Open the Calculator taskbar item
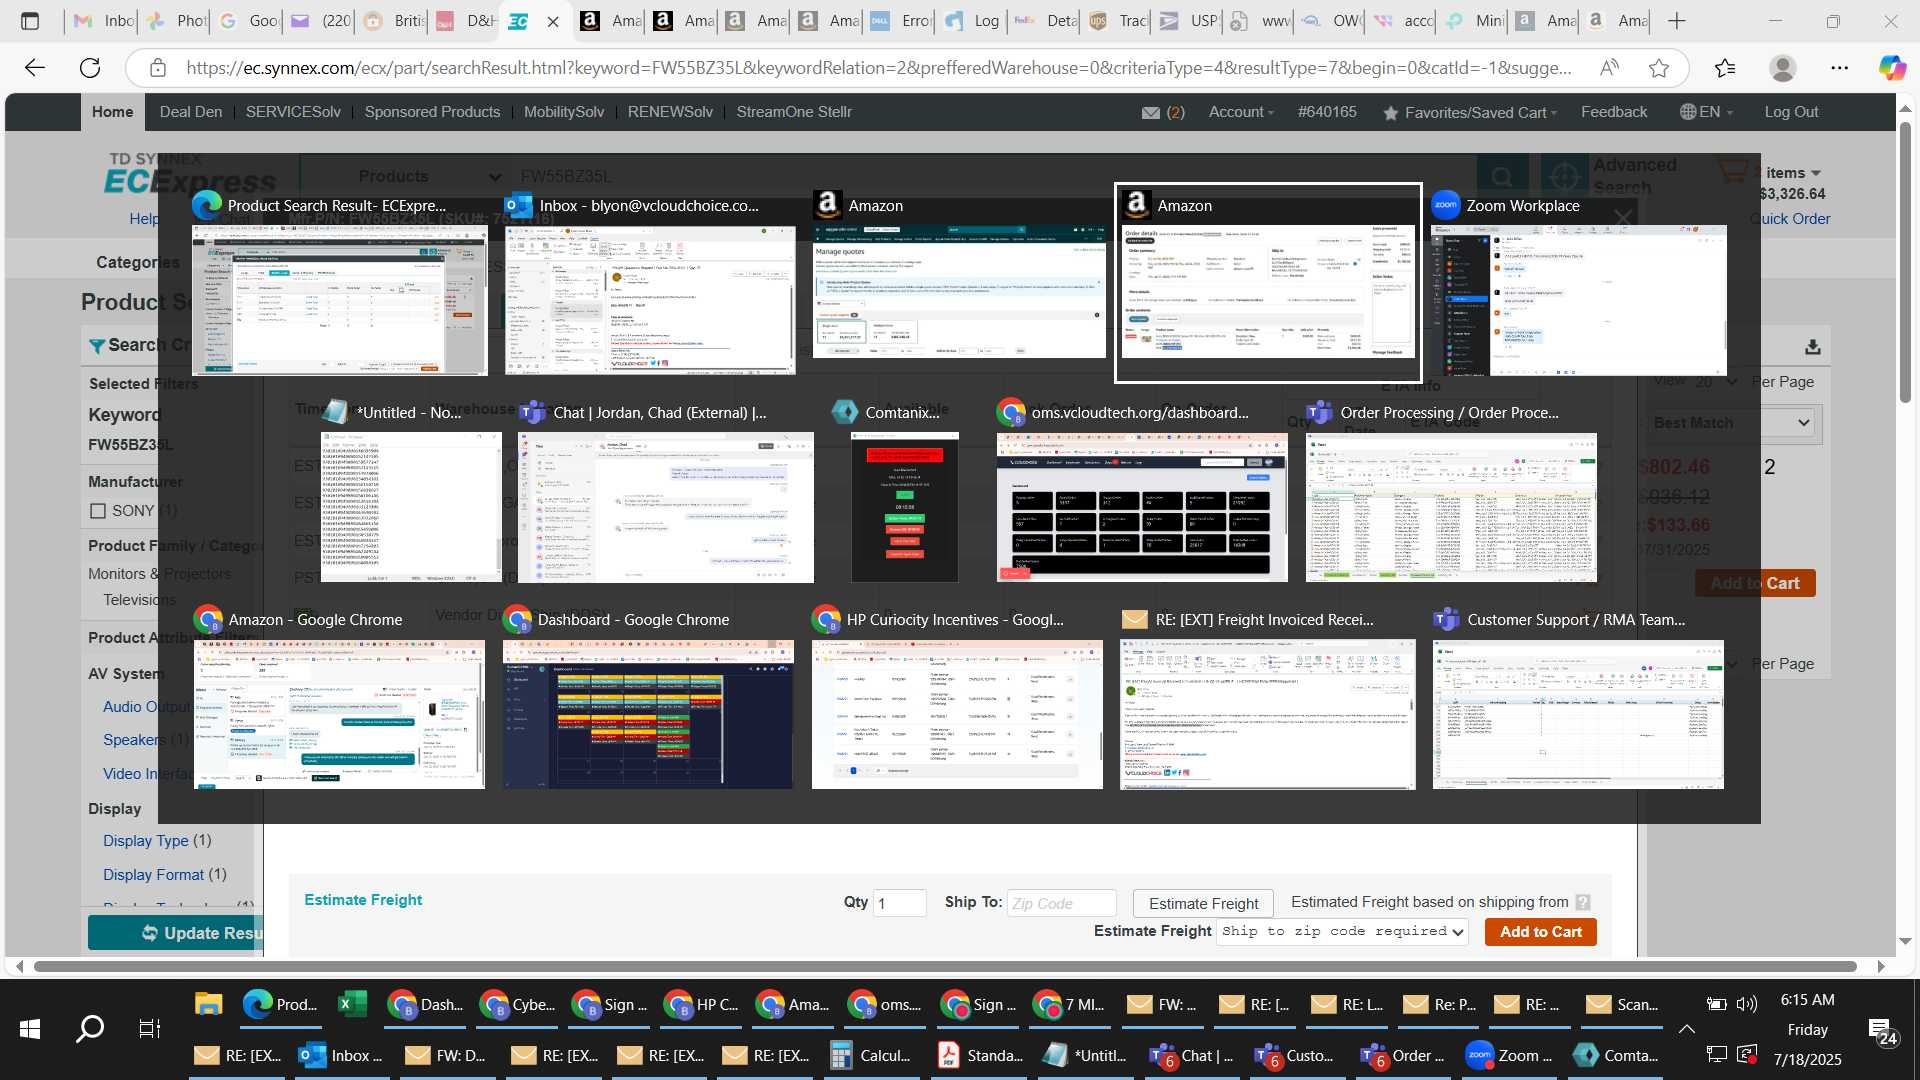Viewport: 1920px width, 1080px height. (x=871, y=1055)
